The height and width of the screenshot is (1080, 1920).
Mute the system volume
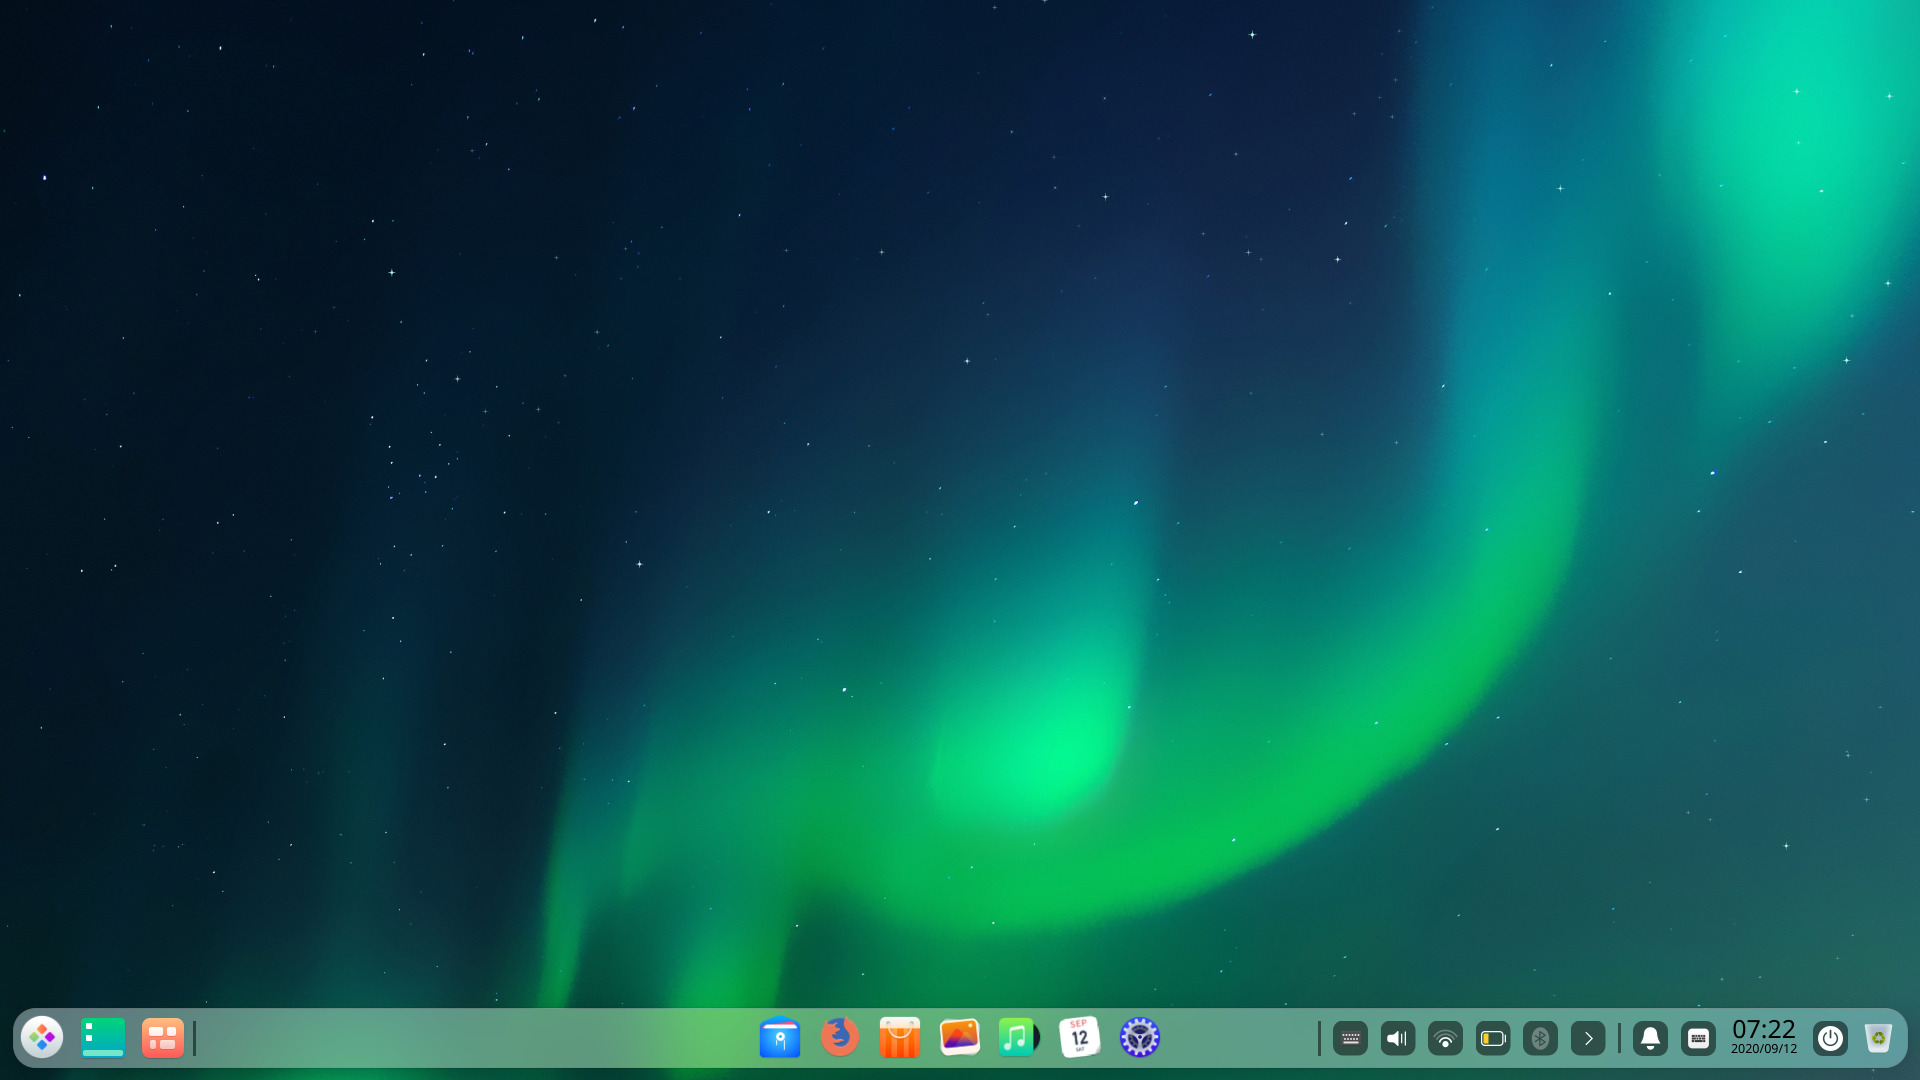click(x=1397, y=1038)
